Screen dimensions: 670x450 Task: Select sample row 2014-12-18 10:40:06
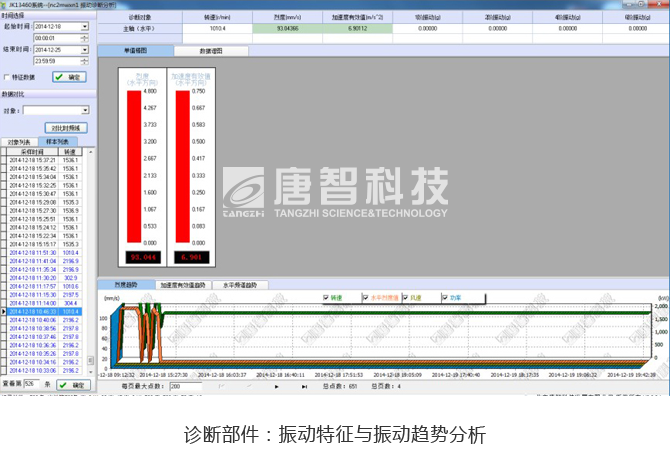click(x=44, y=320)
